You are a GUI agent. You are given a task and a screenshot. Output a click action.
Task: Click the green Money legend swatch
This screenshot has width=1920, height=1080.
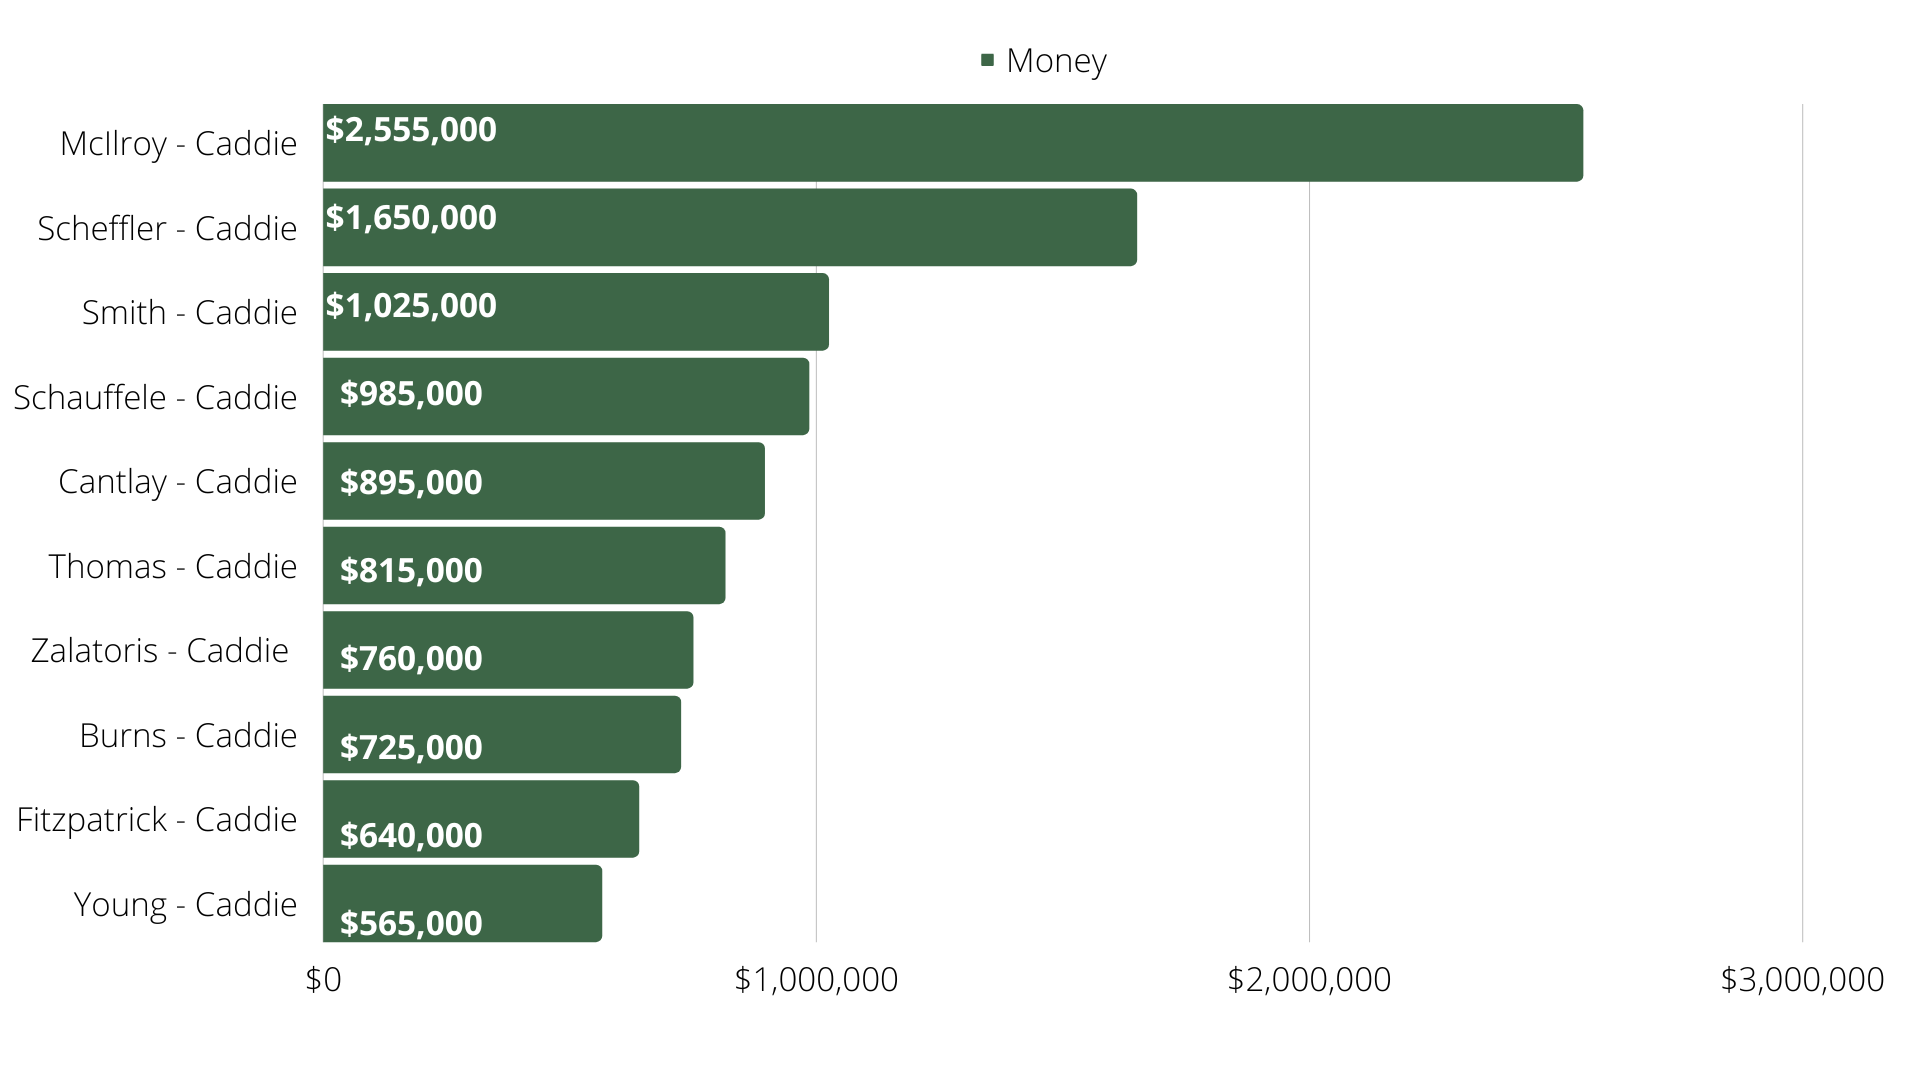pyautogui.click(x=987, y=61)
